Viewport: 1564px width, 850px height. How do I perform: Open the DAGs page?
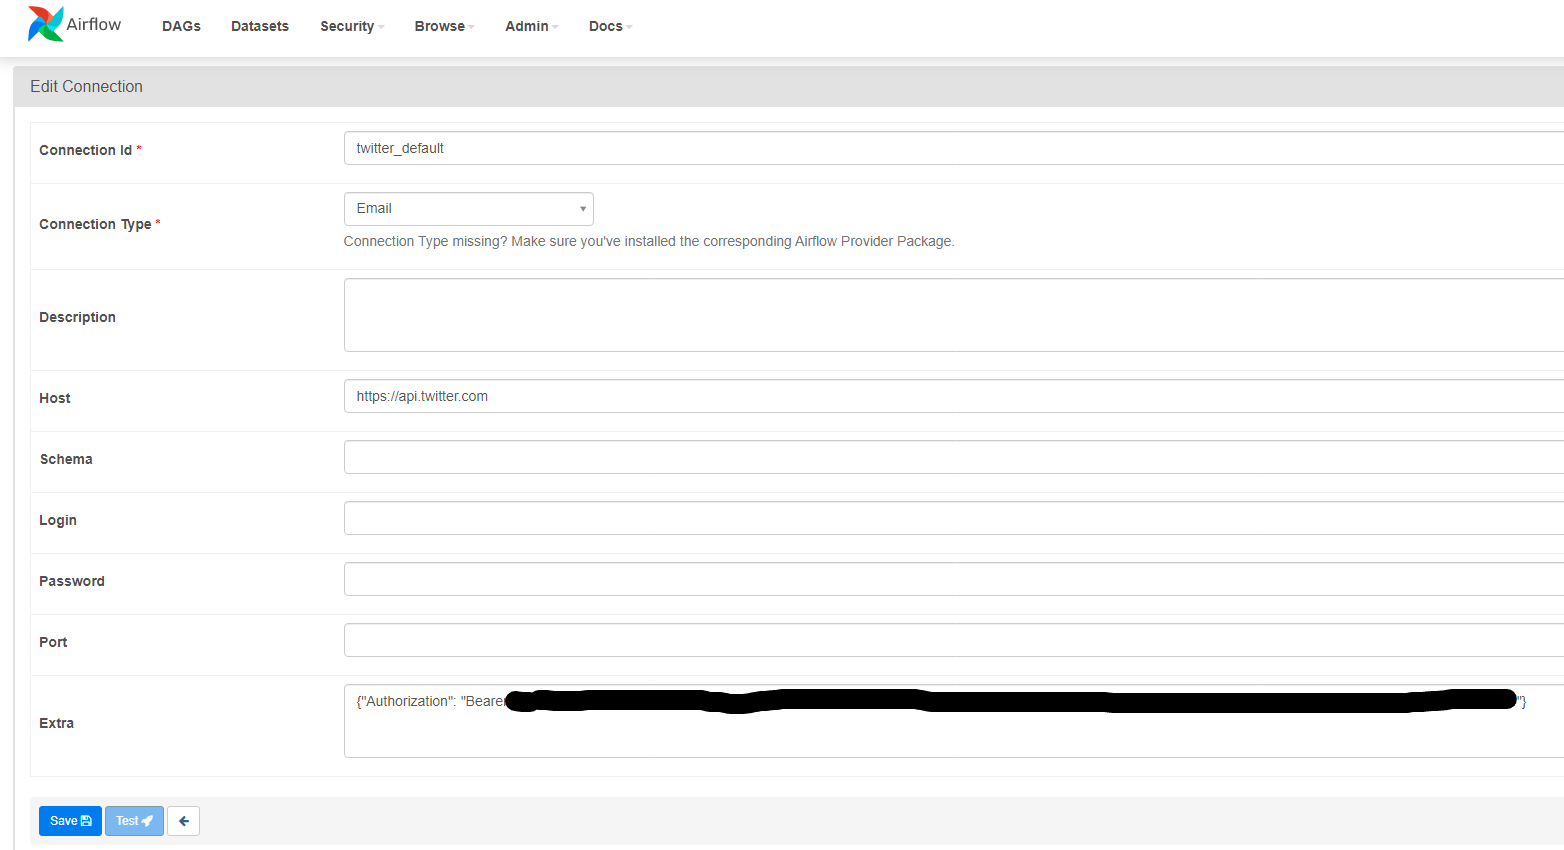pos(181,26)
